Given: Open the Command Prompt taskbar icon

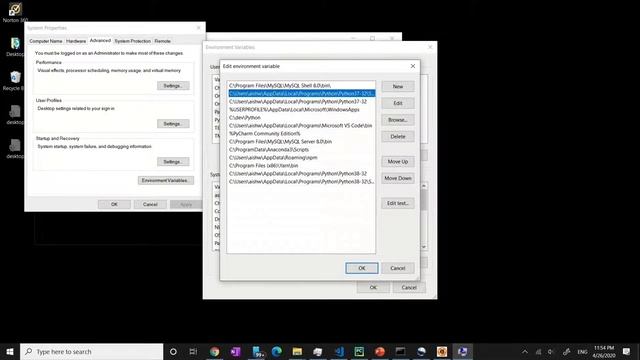Looking at the screenshot, I should pos(400,351).
